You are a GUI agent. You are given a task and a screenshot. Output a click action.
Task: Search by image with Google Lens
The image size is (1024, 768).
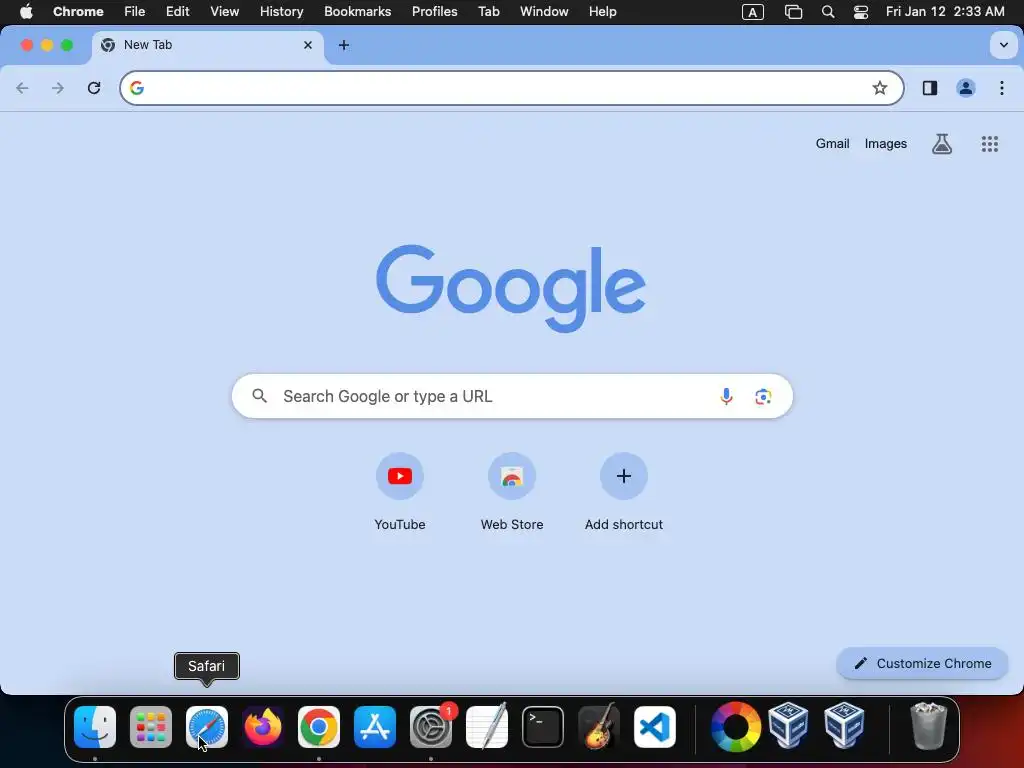click(x=763, y=396)
